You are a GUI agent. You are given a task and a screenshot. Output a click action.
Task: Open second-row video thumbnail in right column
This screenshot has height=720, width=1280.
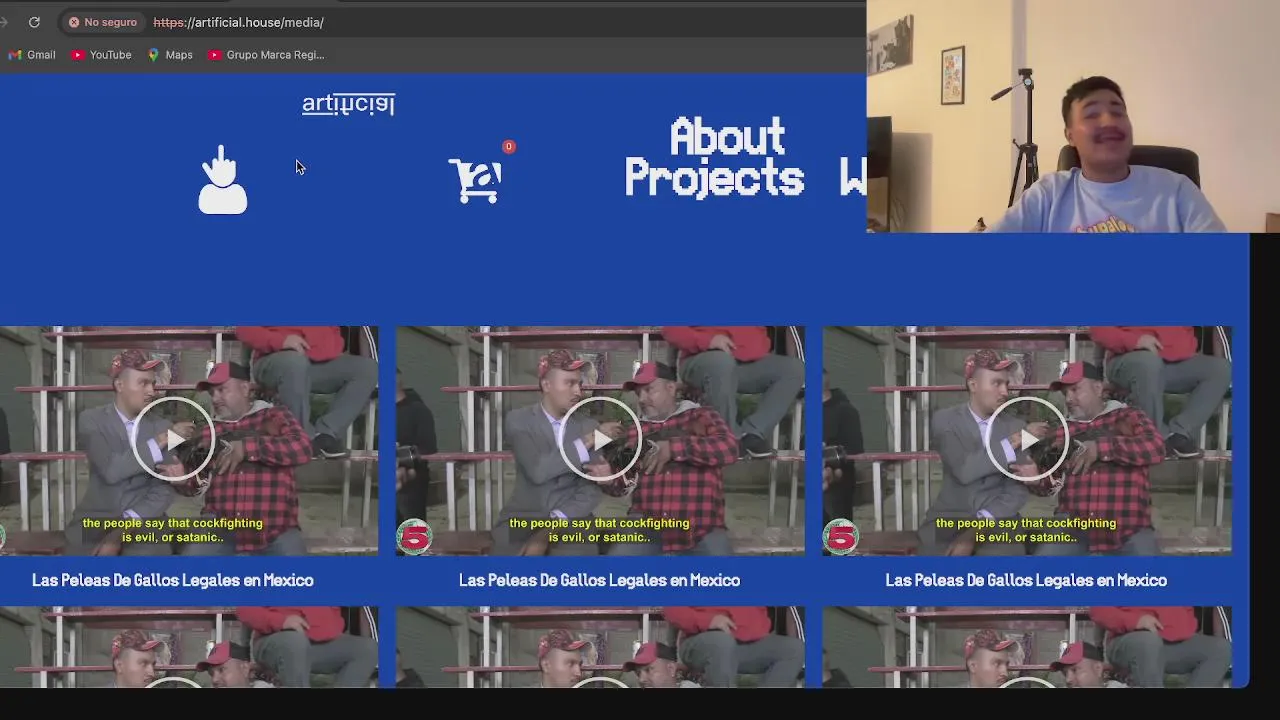pyautogui.click(x=1027, y=647)
